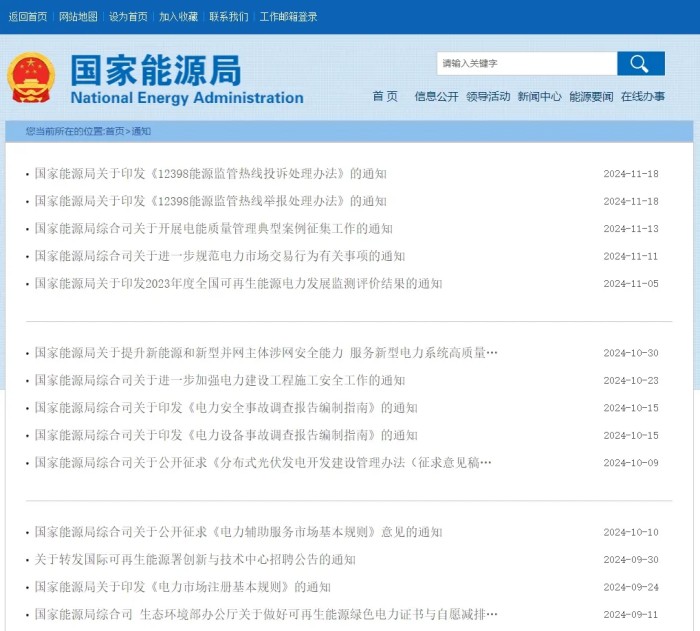The image size is (700, 631).
Task: Click the national emblem logo
Action: point(31,79)
